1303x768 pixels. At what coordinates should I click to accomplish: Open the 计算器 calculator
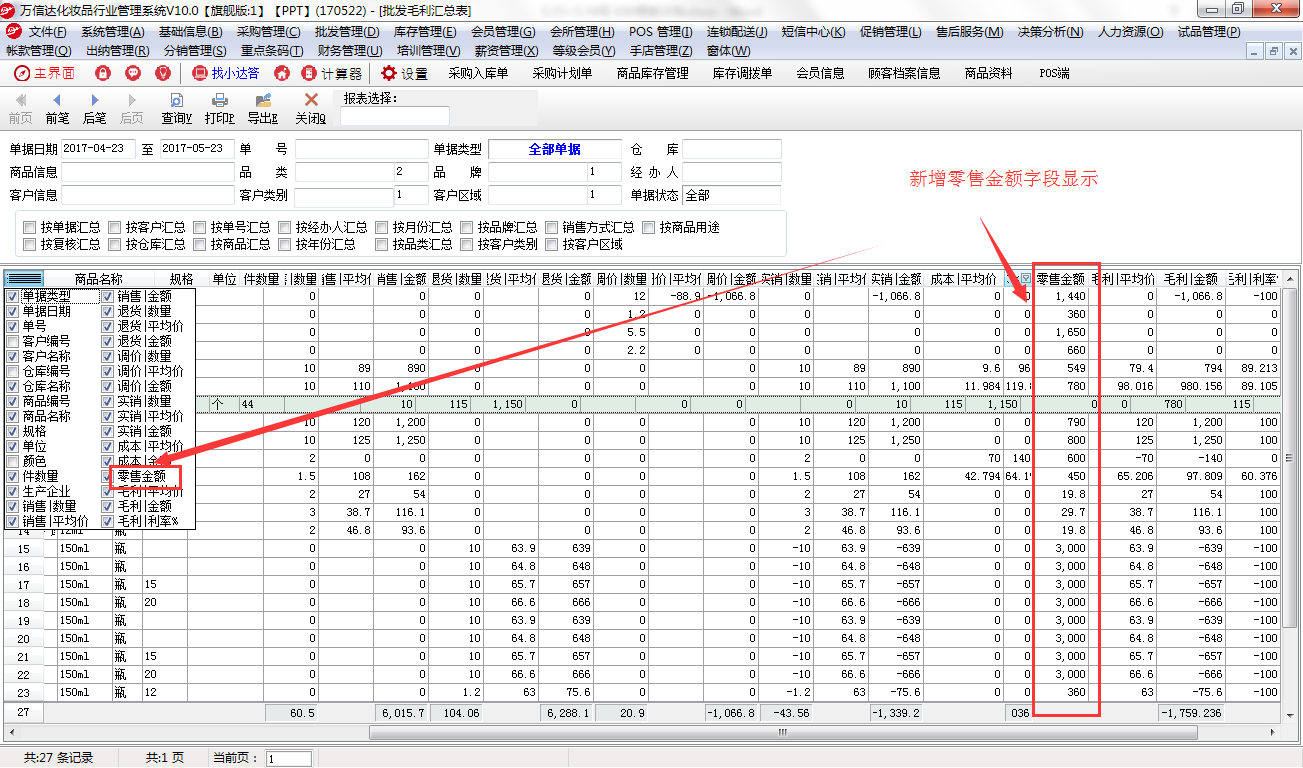[x=332, y=73]
